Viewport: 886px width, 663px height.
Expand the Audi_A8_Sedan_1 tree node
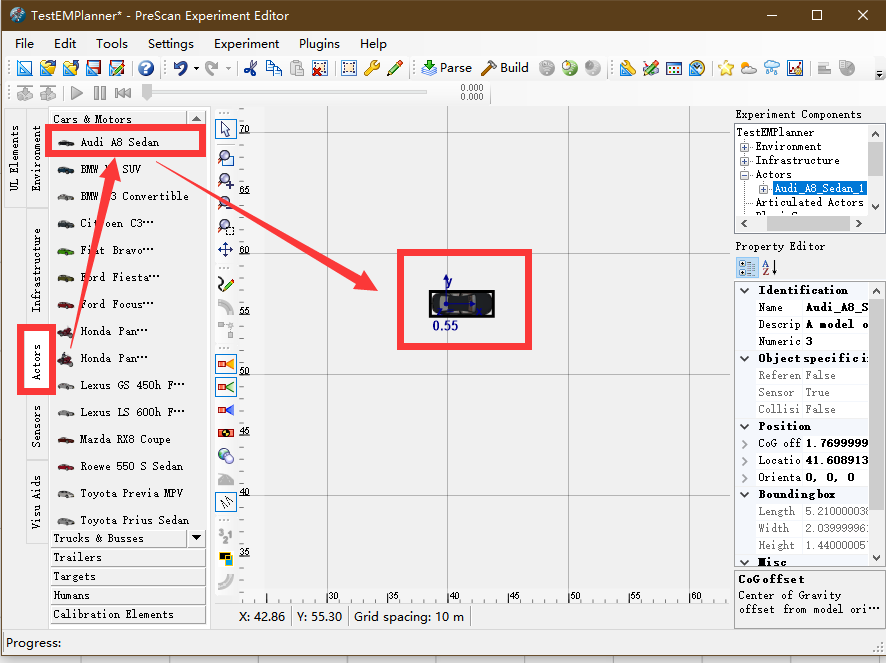click(x=763, y=189)
